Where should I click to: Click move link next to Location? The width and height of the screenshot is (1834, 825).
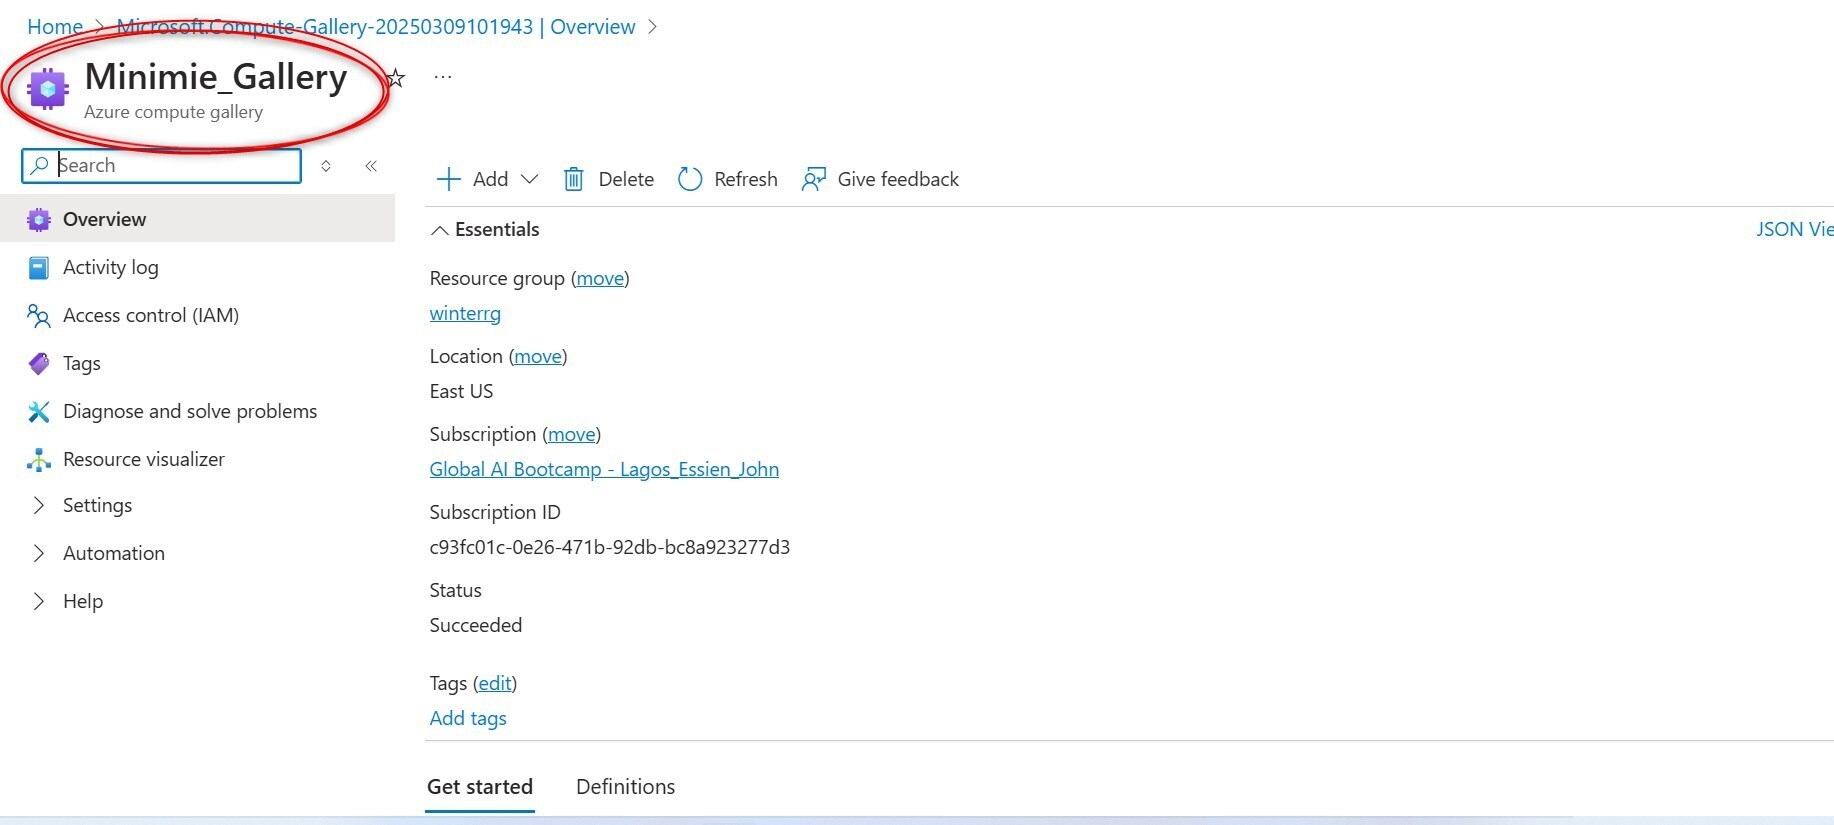click(x=538, y=356)
